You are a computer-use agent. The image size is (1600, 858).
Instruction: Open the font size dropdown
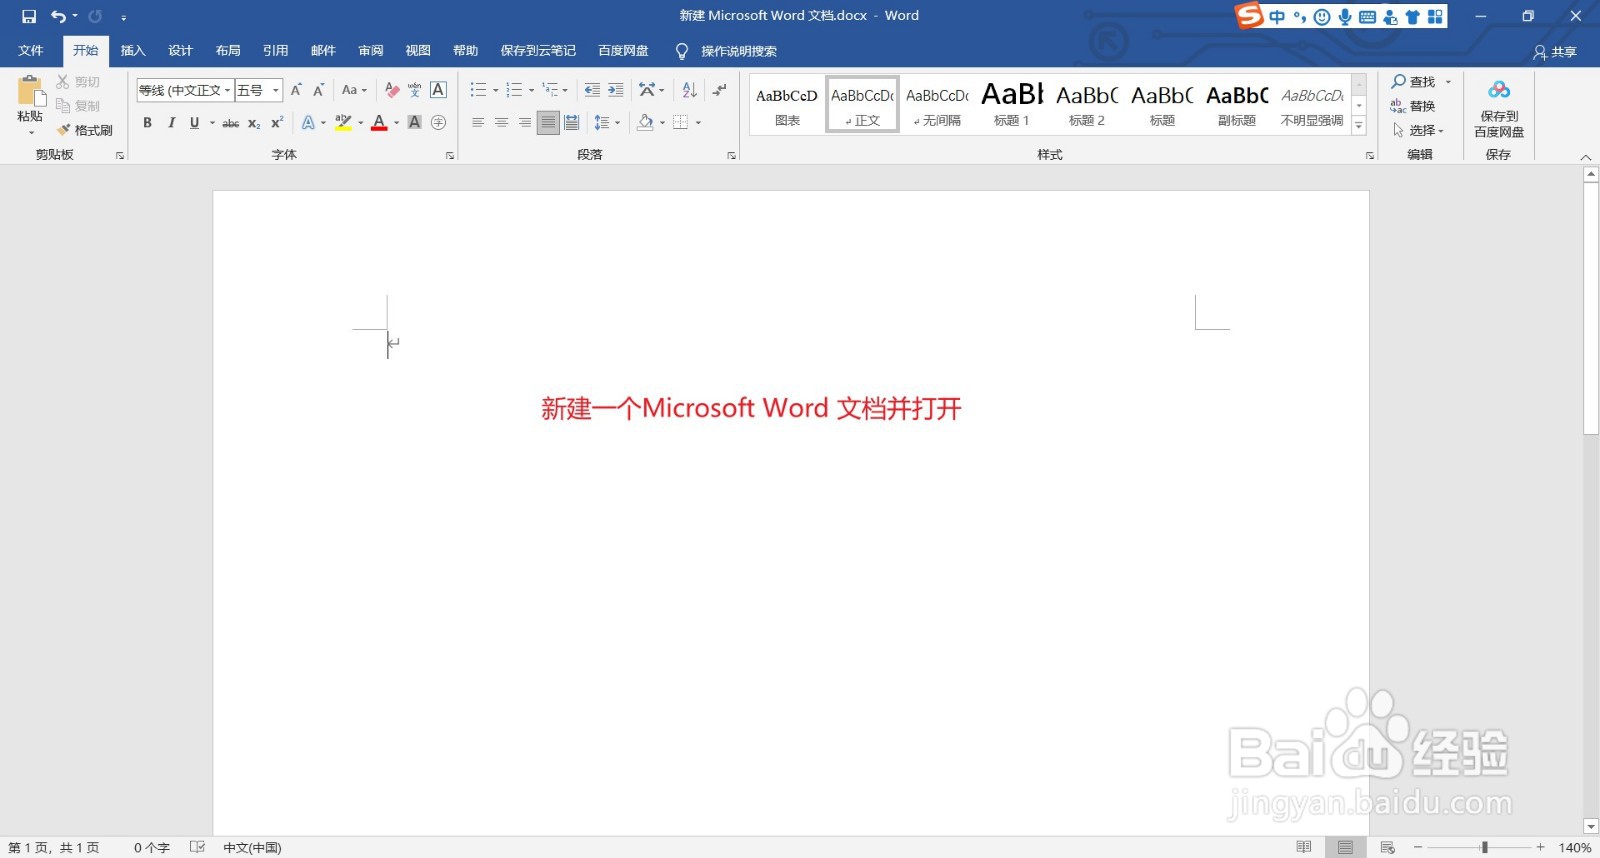(x=276, y=90)
